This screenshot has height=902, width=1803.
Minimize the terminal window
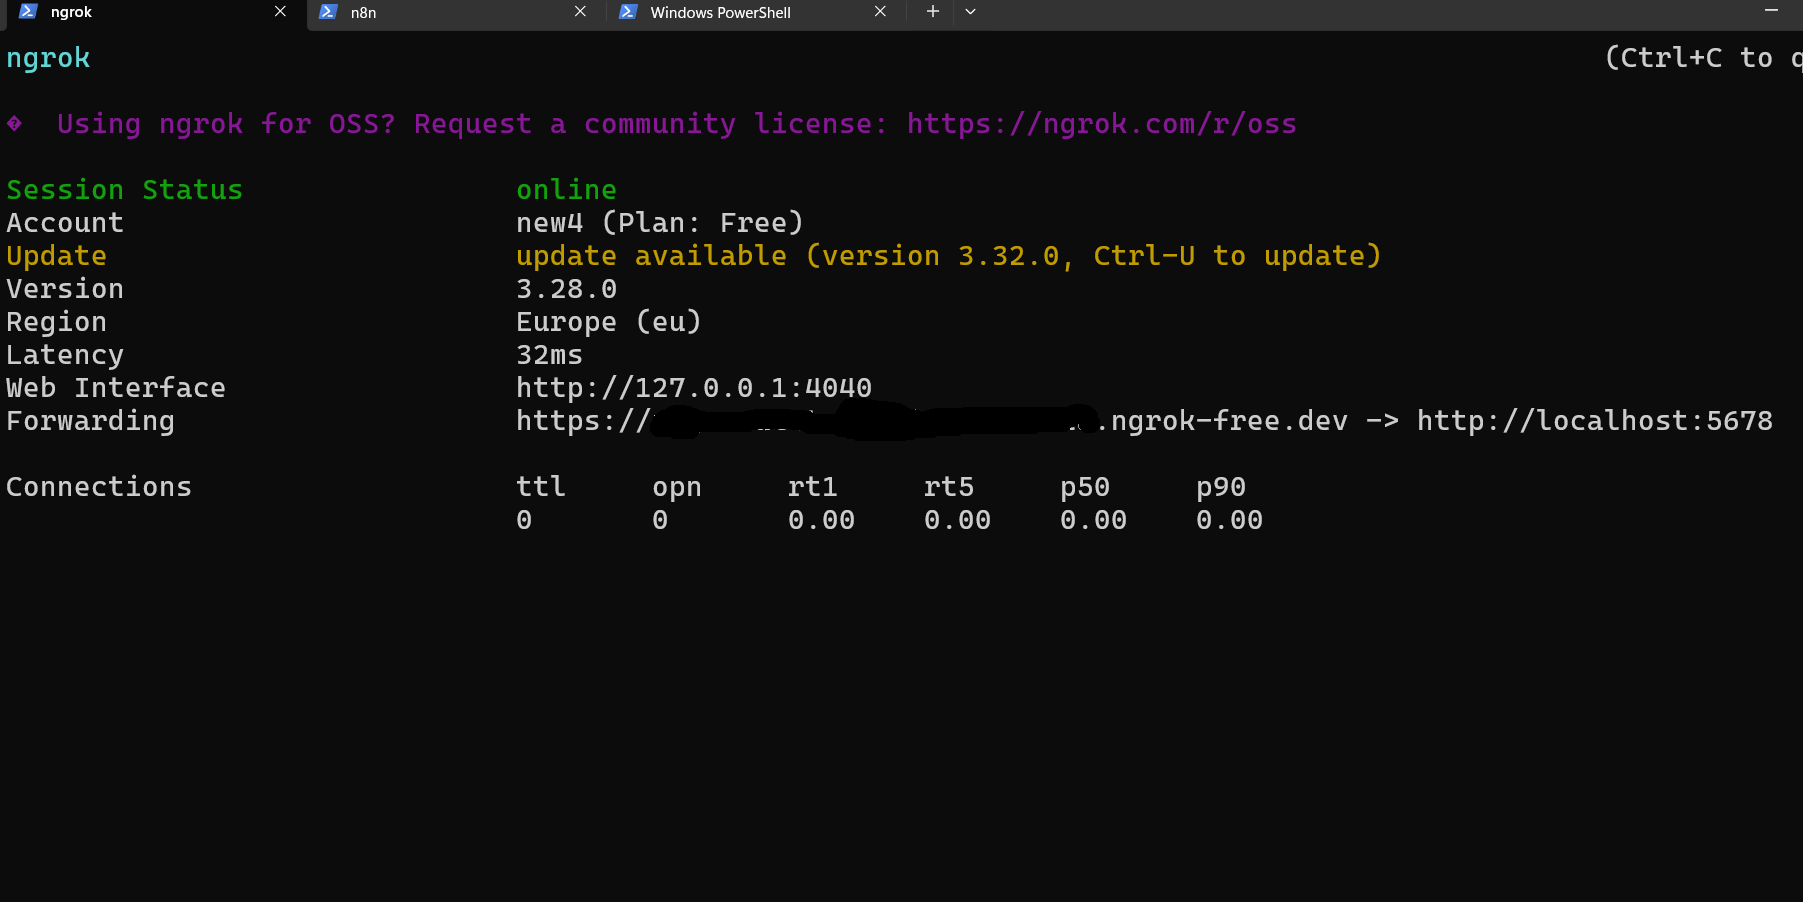coord(1771,10)
